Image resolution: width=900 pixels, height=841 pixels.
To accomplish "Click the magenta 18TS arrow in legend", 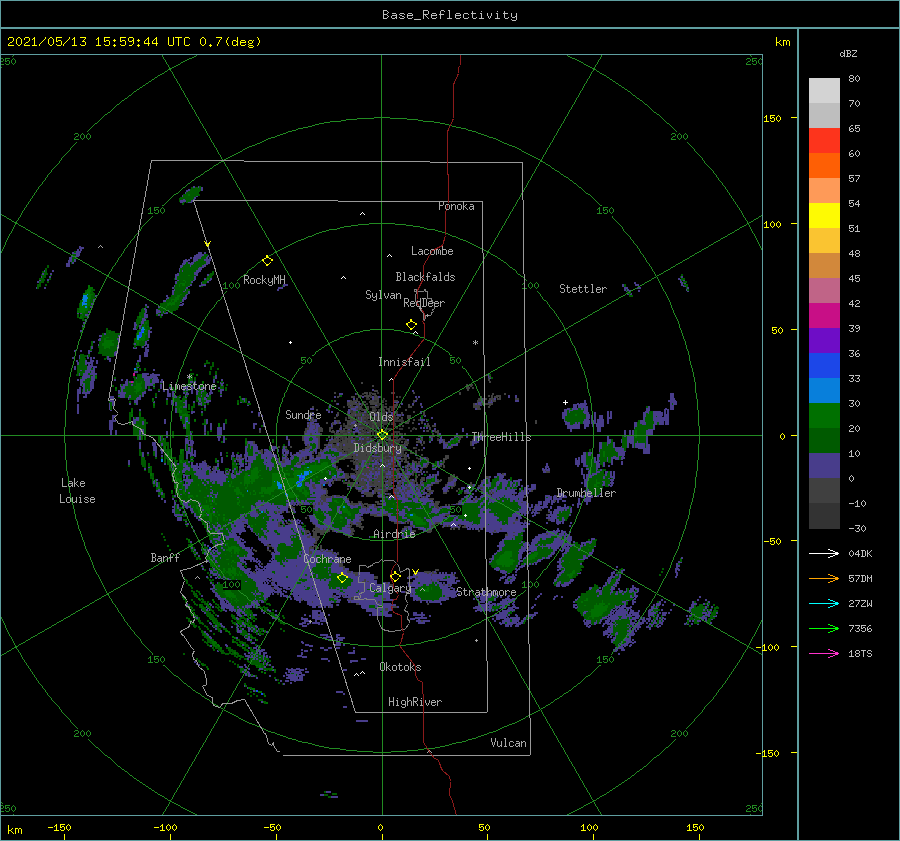I will click(x=824, y=653).
